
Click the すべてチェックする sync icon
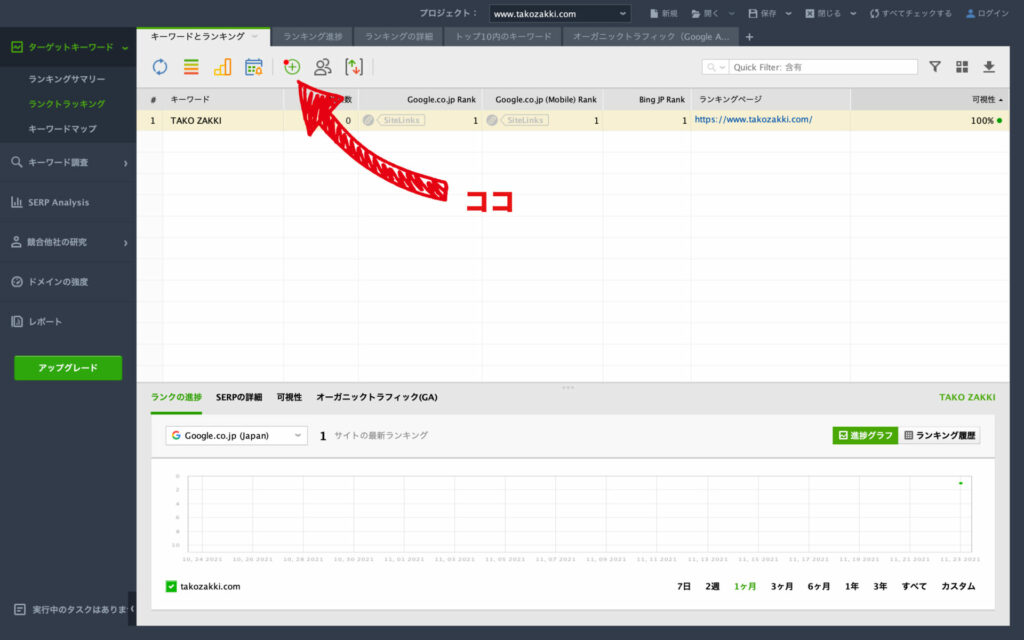pyautogui.click(x=874, y=14)
